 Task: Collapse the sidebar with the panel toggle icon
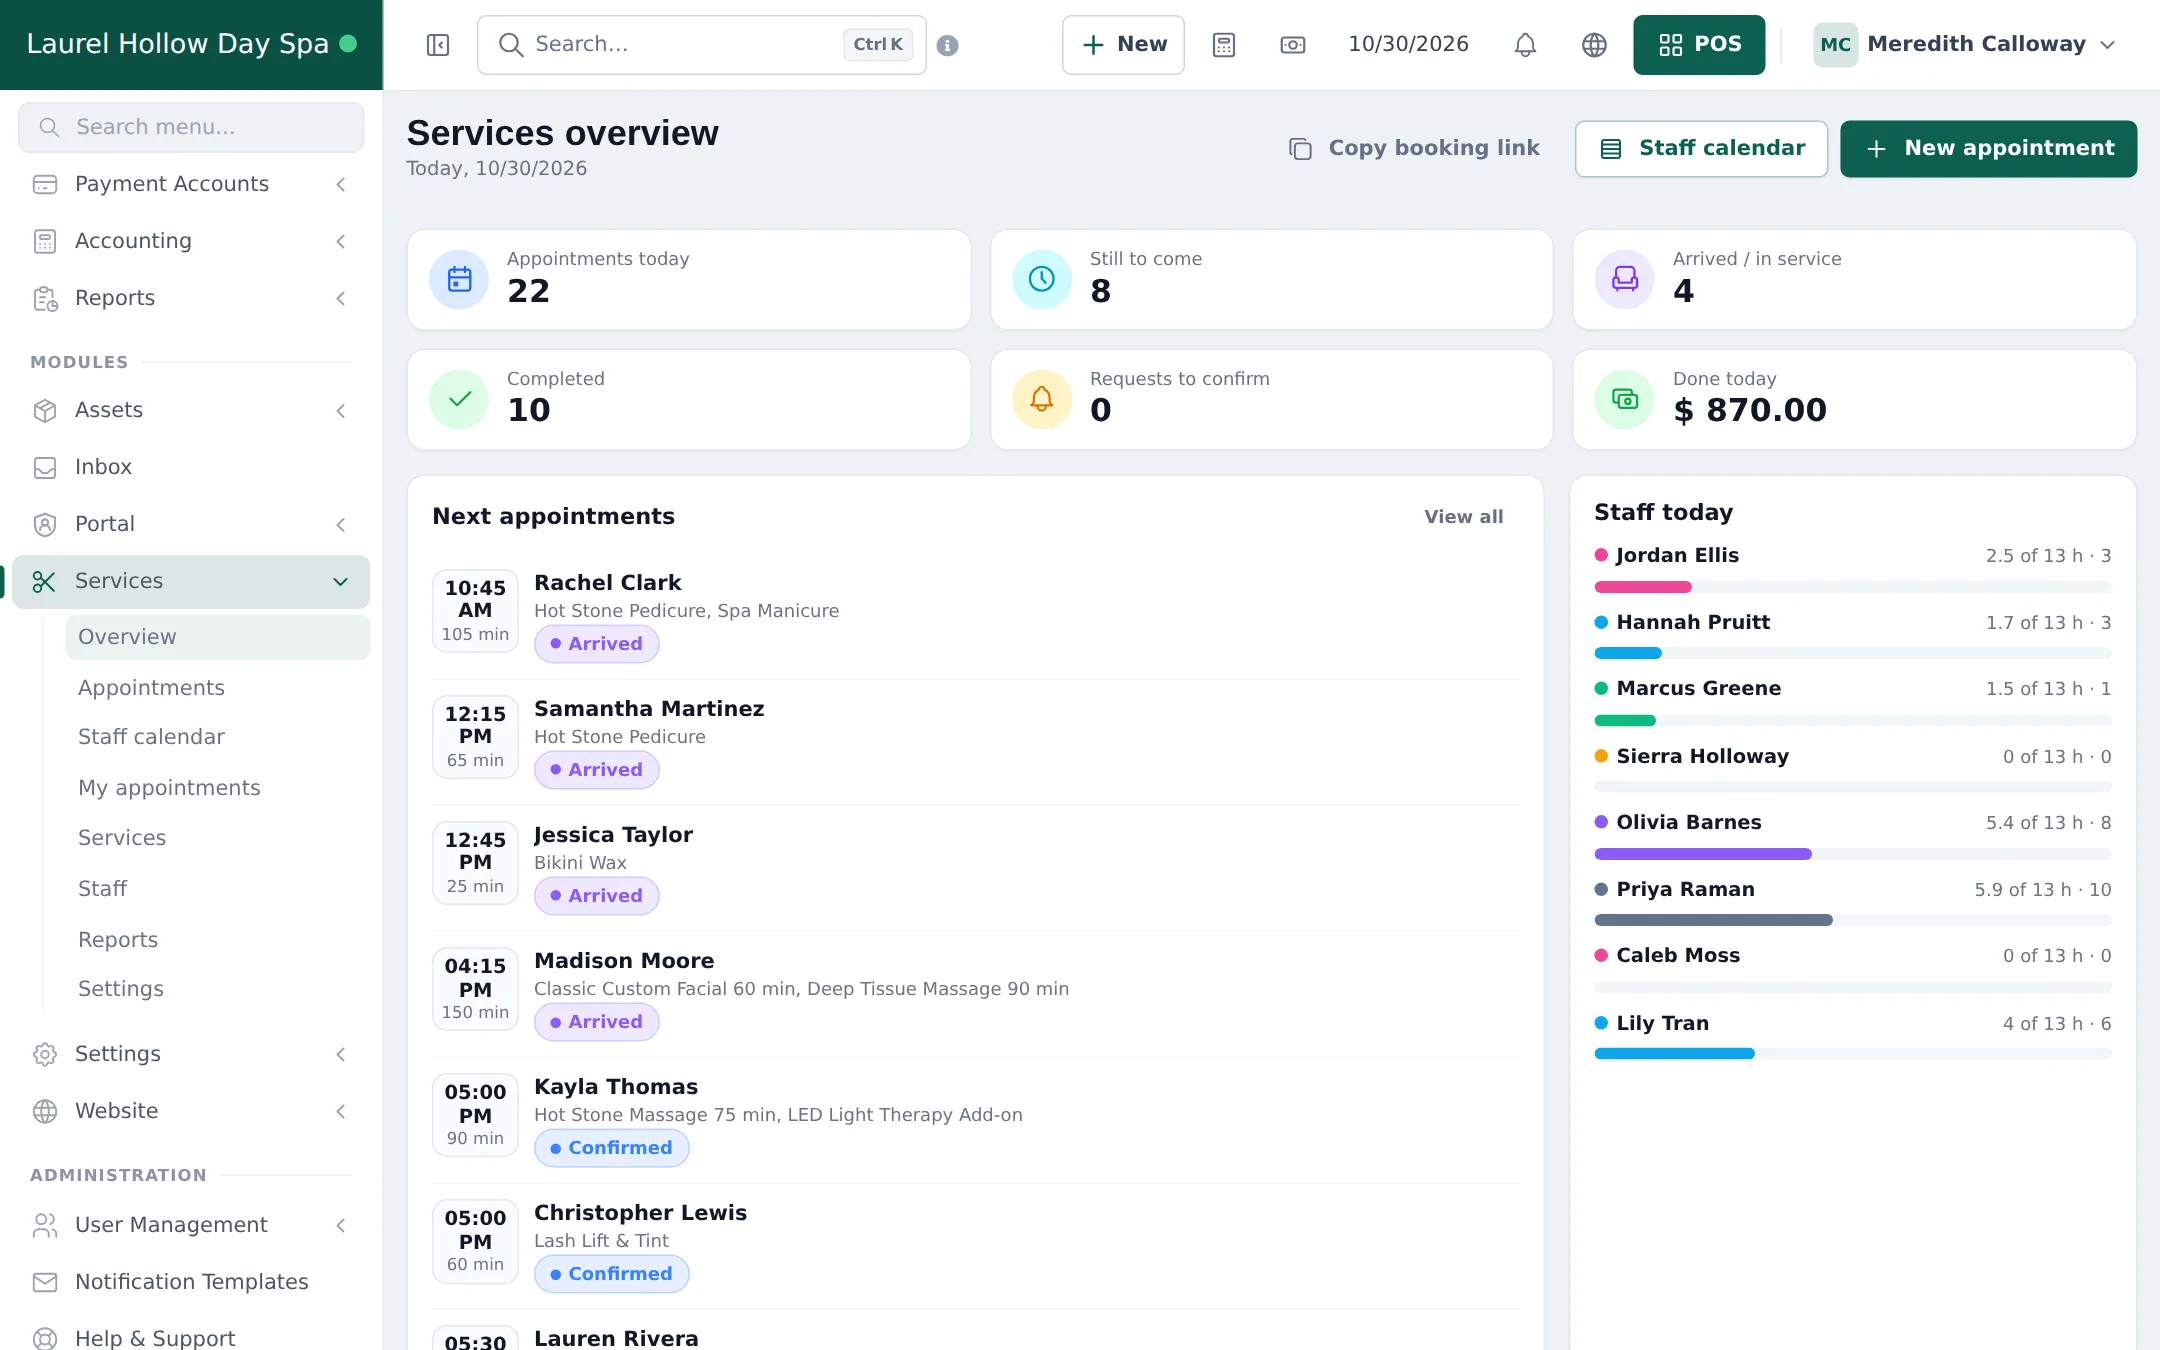[438, 45]
